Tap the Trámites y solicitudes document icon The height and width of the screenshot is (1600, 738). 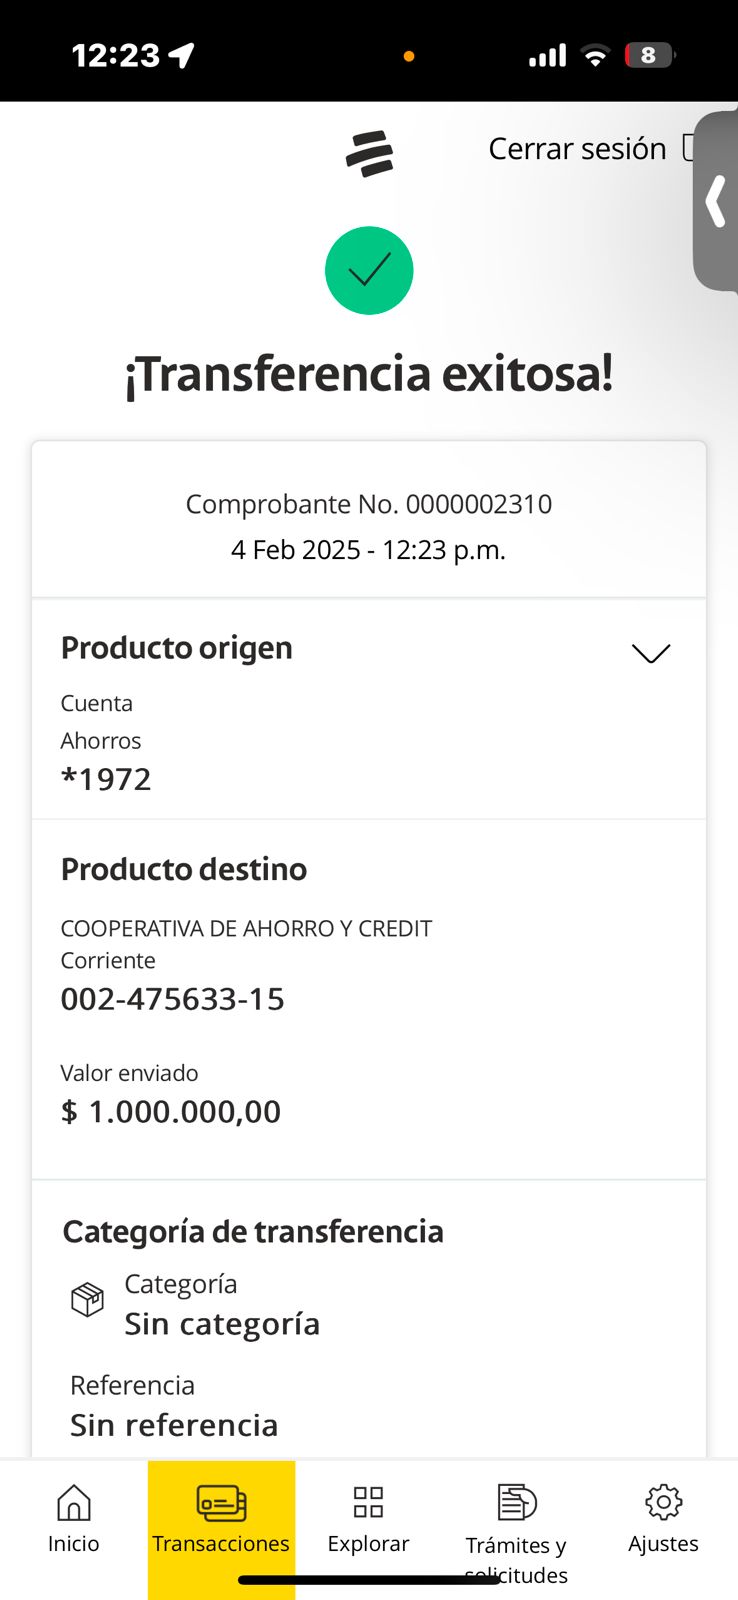pyautogui.click(x=516, y=1502)
